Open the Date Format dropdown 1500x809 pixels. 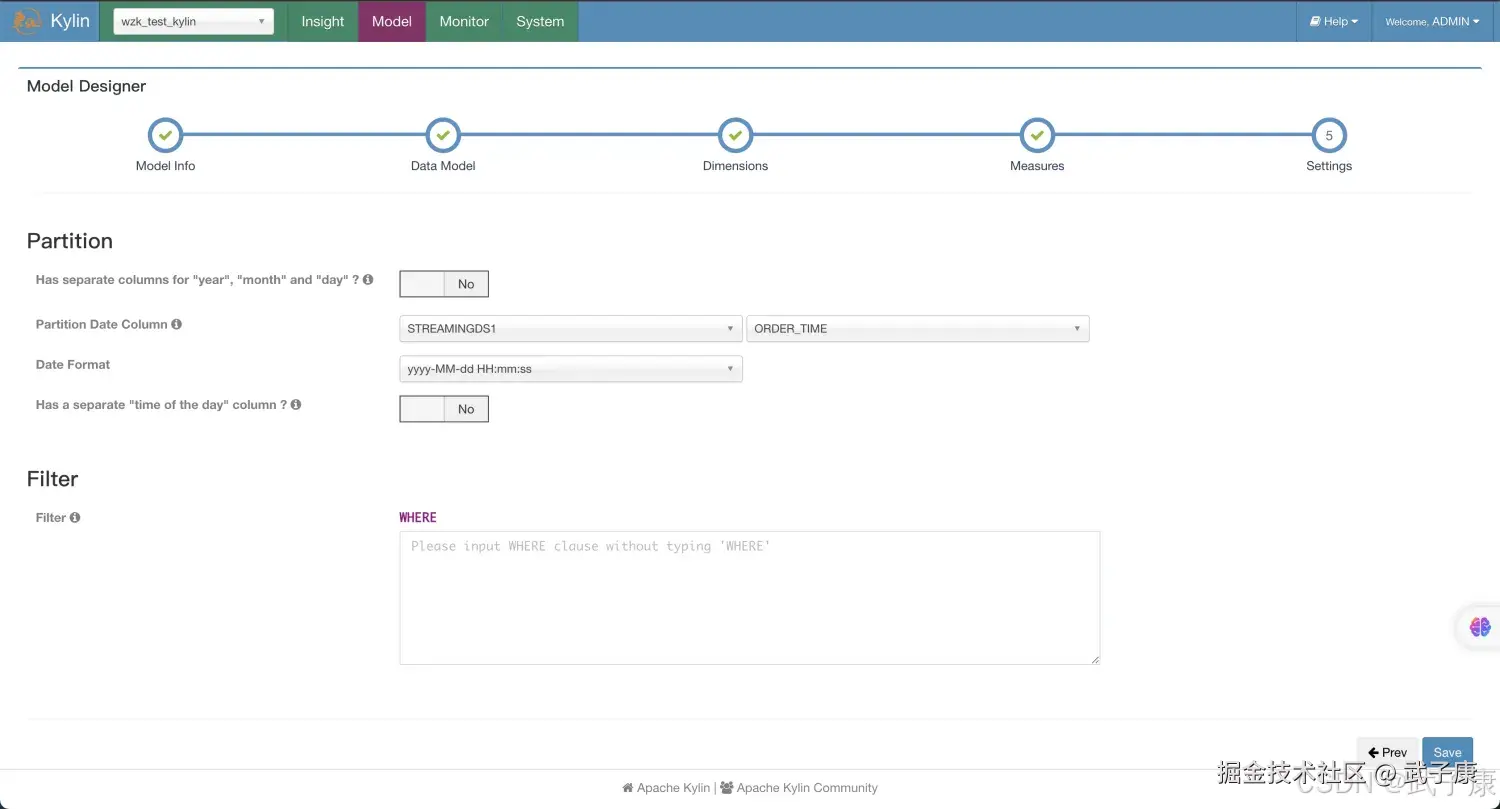pos(570,368)
